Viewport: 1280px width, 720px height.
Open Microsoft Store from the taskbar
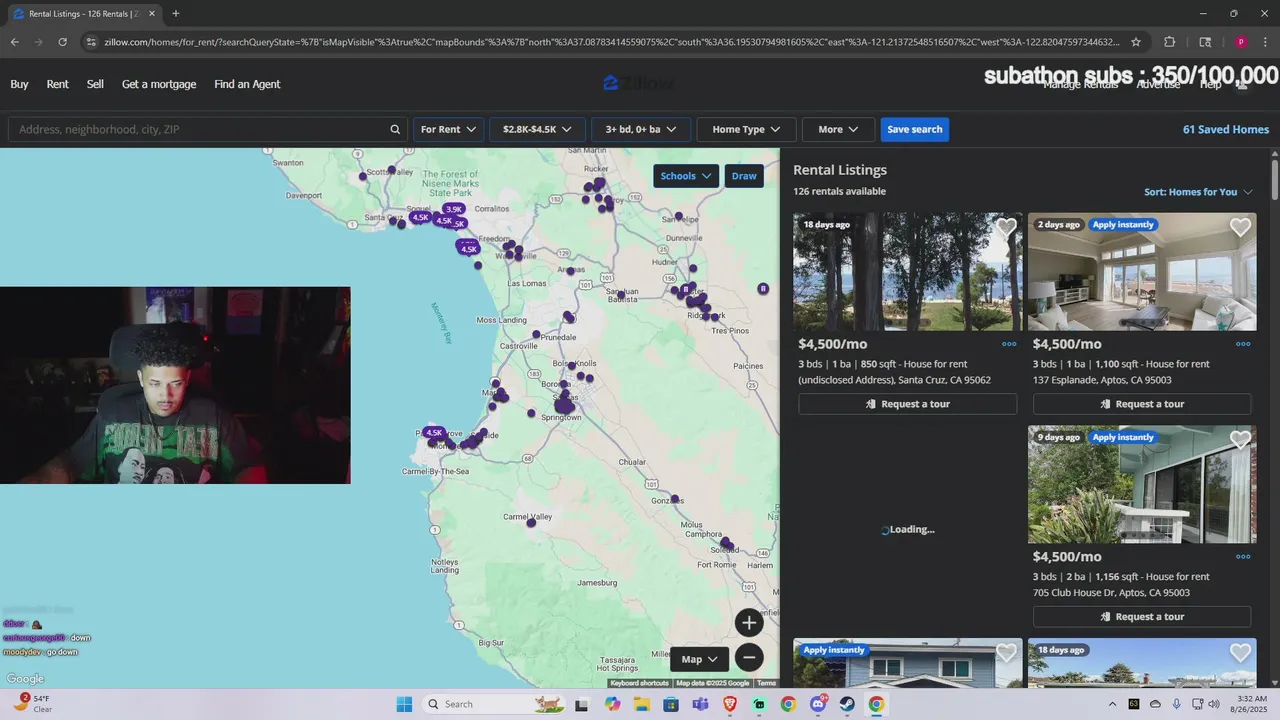point(671,704)
